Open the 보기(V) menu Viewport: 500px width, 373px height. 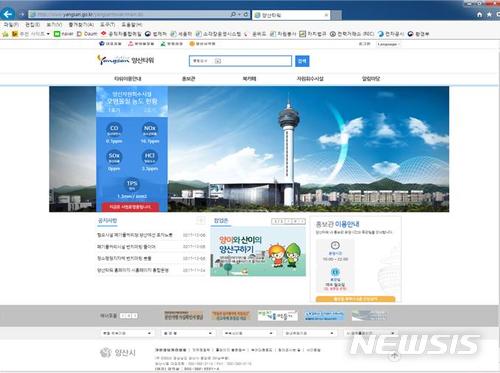coord(54,25)
